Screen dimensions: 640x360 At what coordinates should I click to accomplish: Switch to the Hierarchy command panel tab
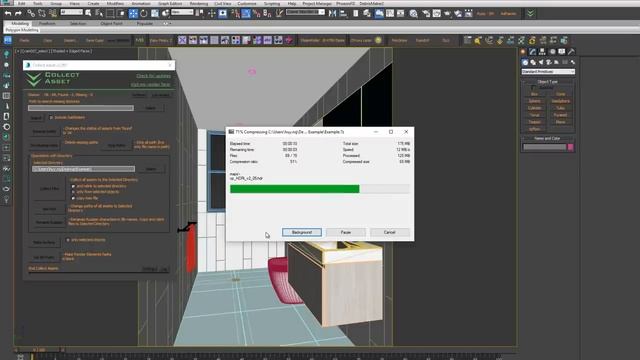pos(542,51)
